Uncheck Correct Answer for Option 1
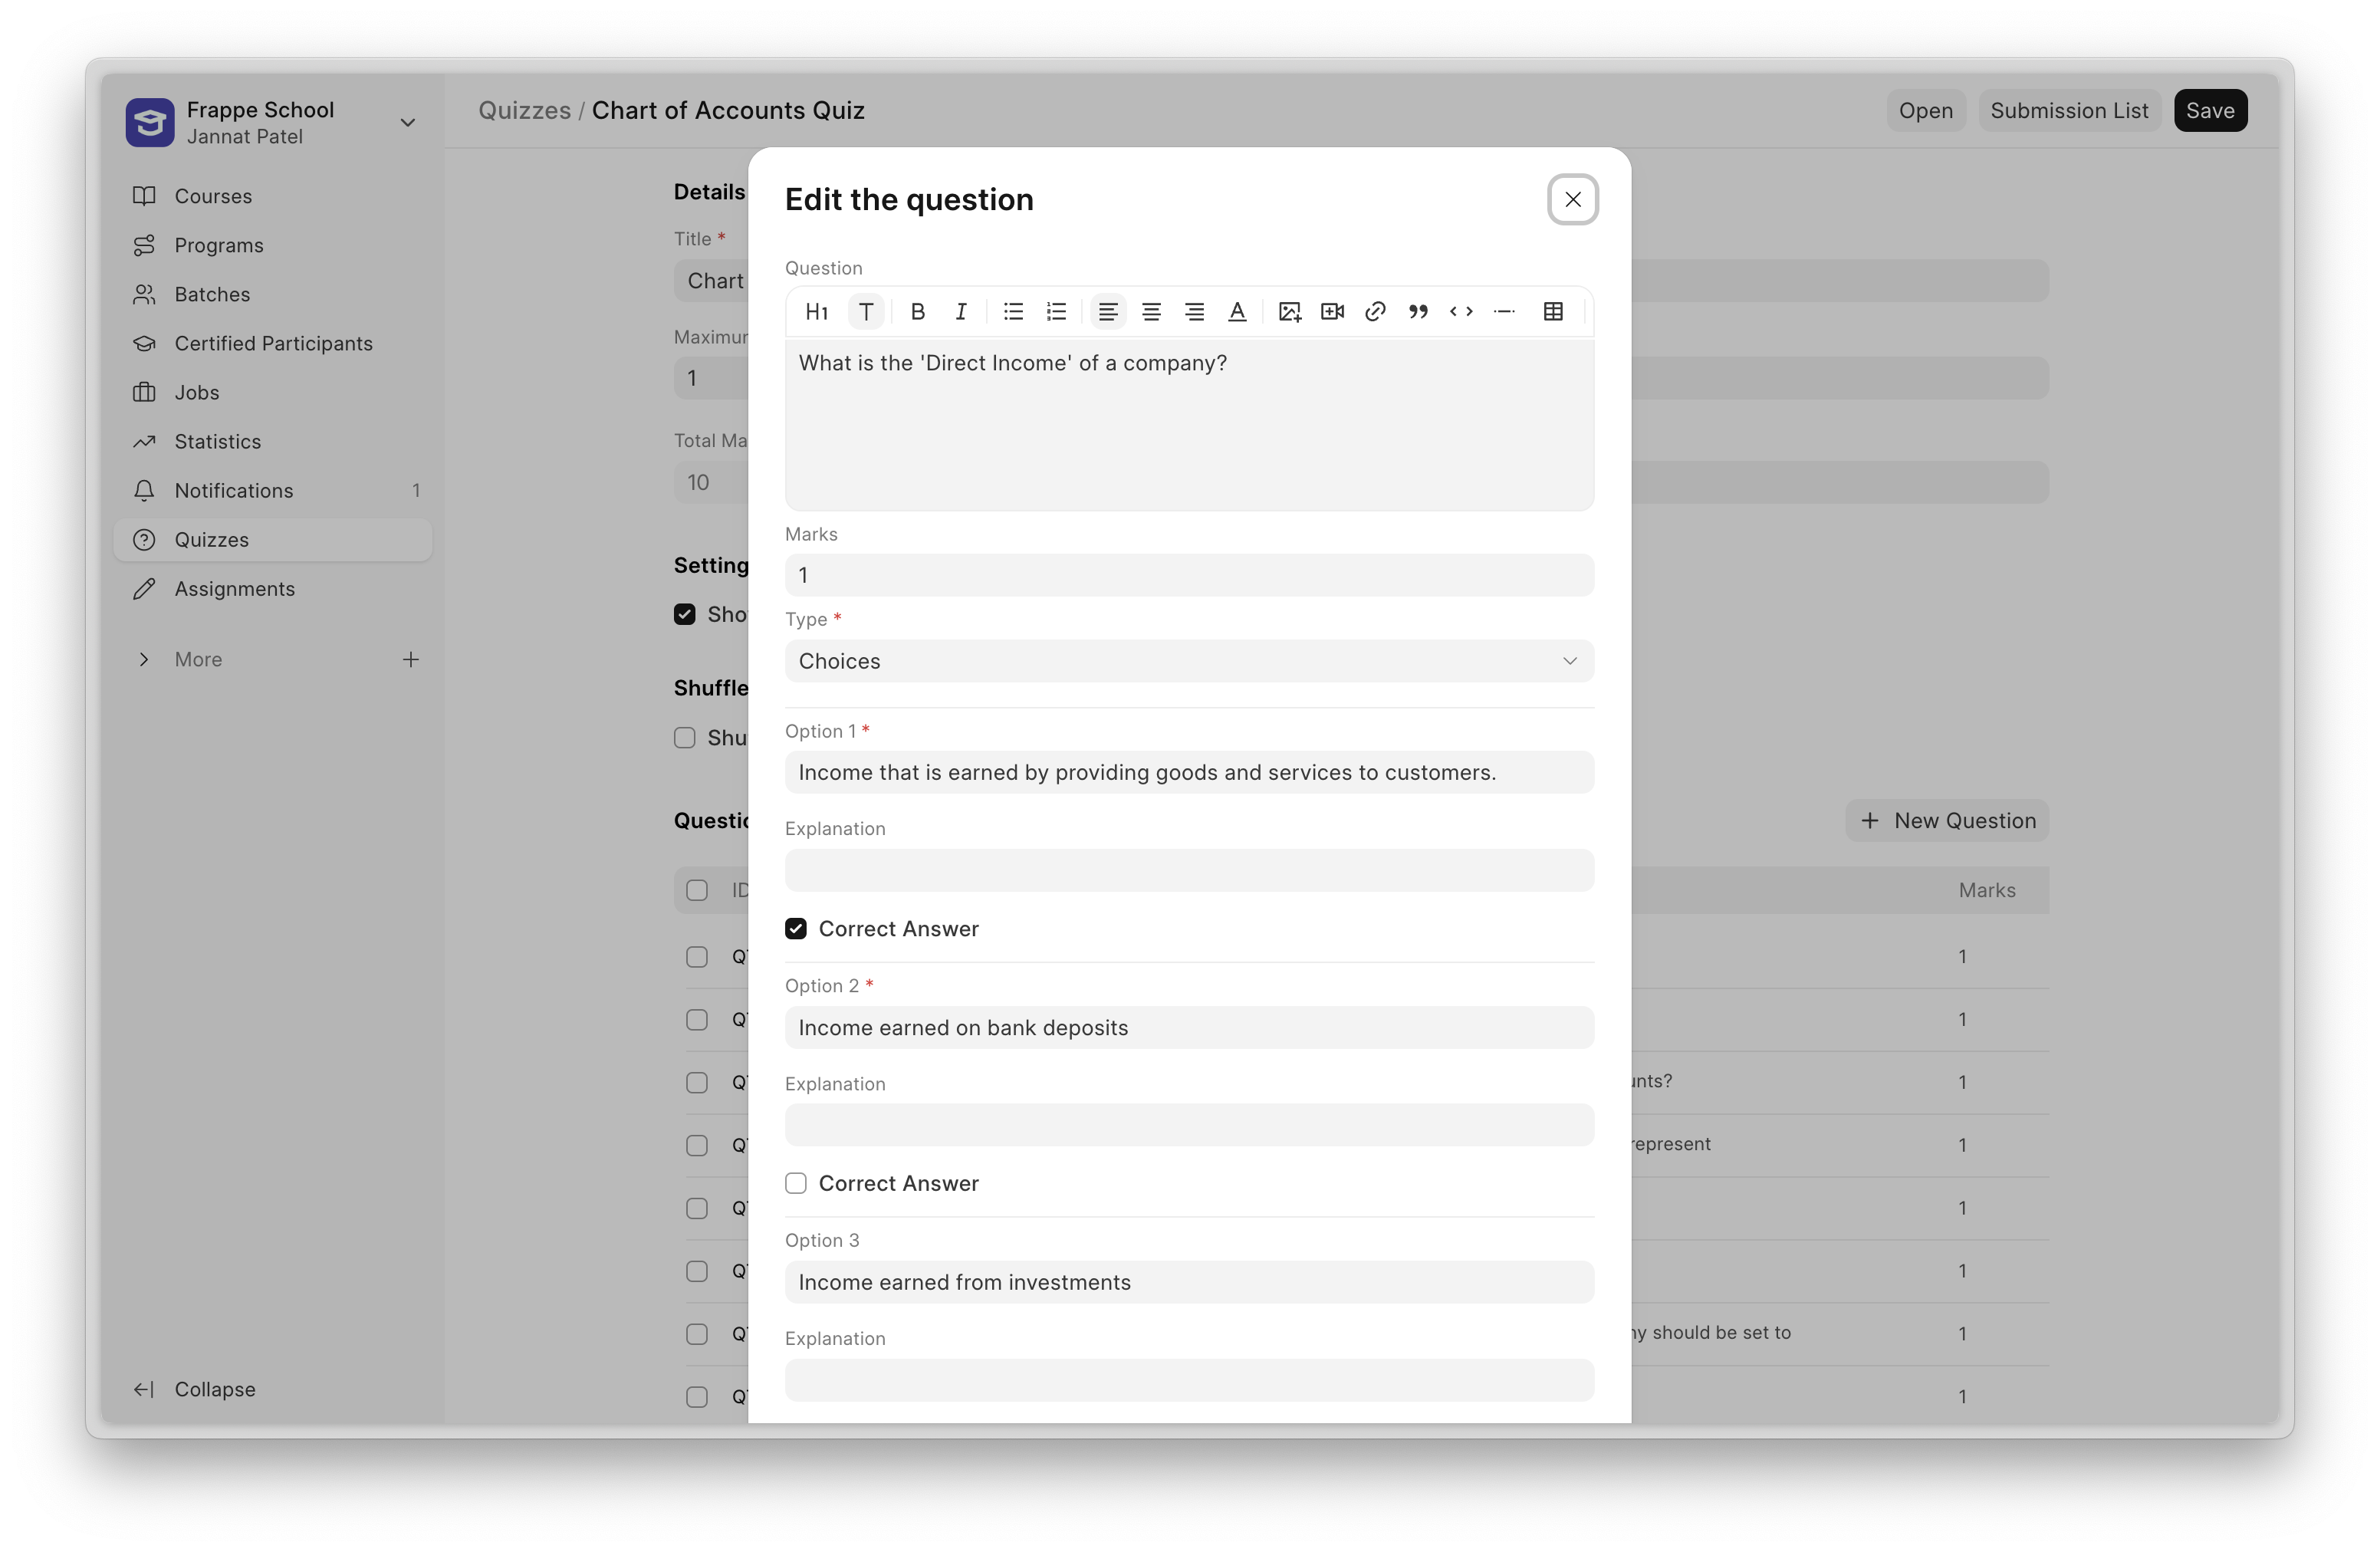The width and height of the screenshot is (2380, 1552). point(796,929)
